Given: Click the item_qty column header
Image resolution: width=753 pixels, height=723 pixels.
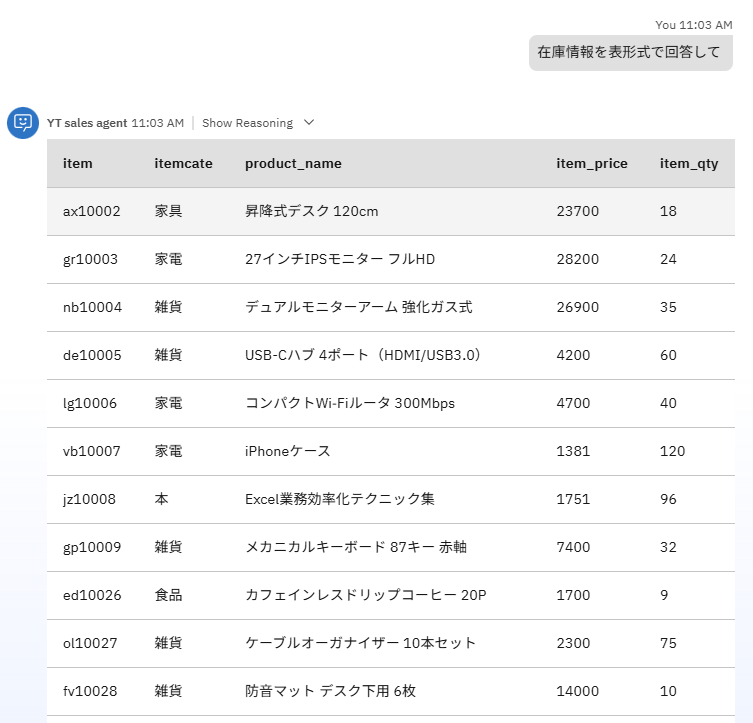Looking at the screenshot, I should click(x=688, y=164).
